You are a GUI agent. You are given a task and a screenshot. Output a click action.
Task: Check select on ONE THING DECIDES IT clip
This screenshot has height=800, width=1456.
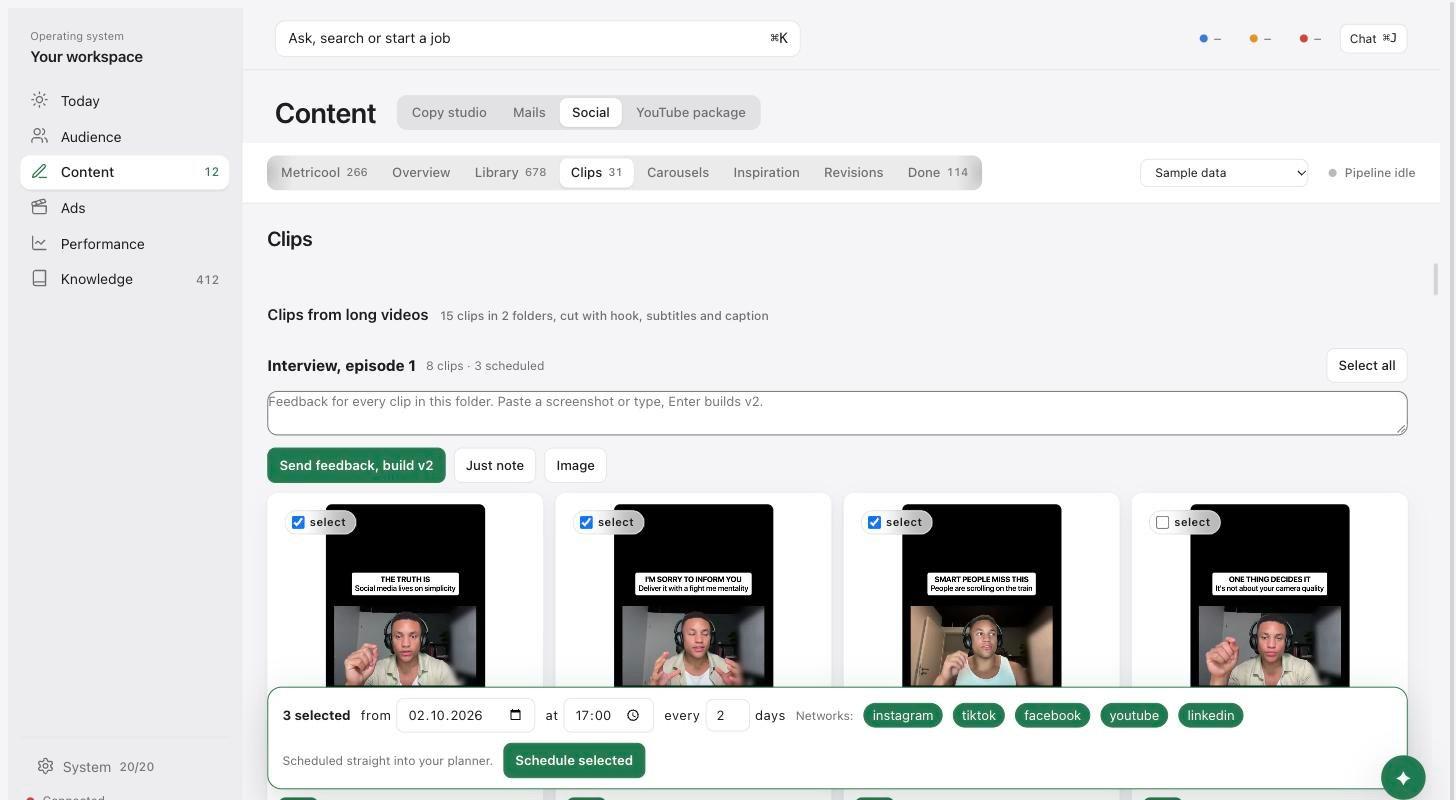1162,522
